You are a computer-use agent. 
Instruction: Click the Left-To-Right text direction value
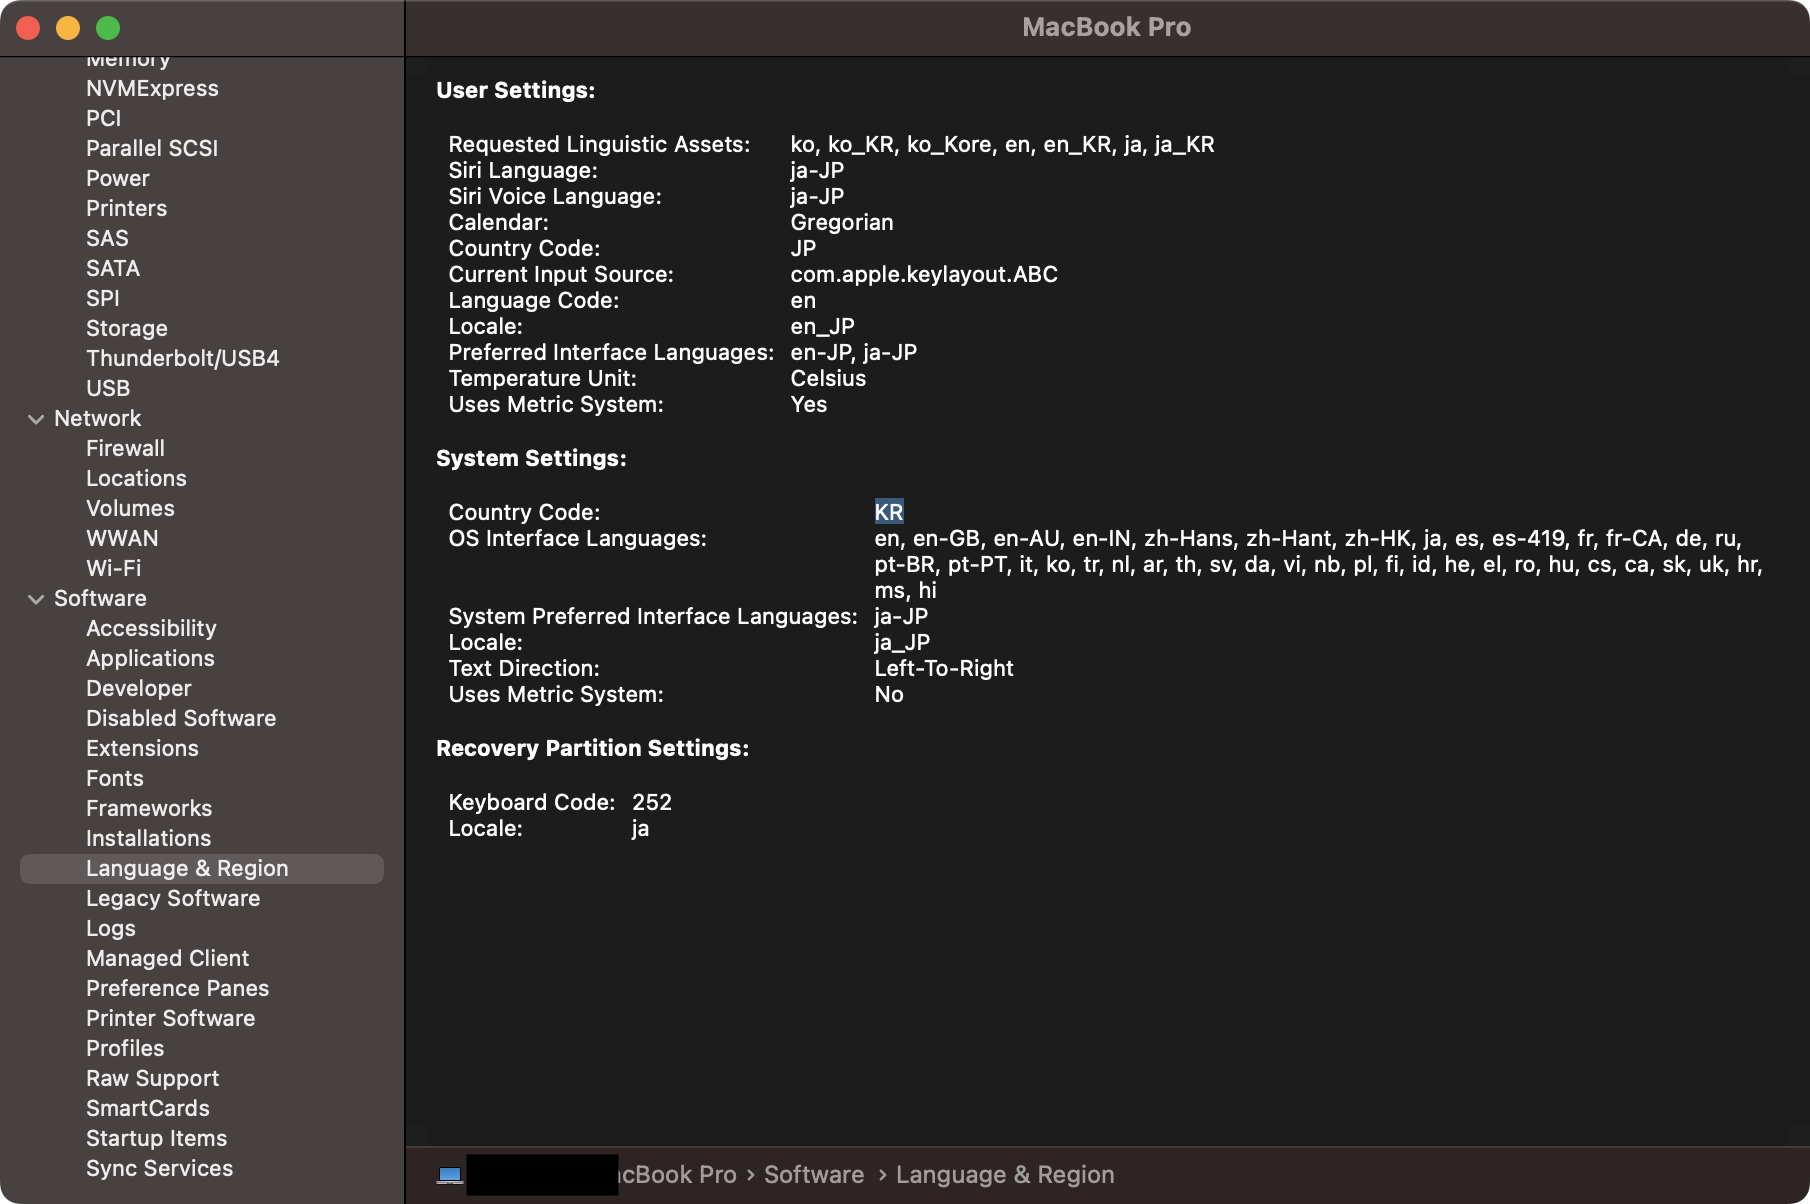[944, 668]
